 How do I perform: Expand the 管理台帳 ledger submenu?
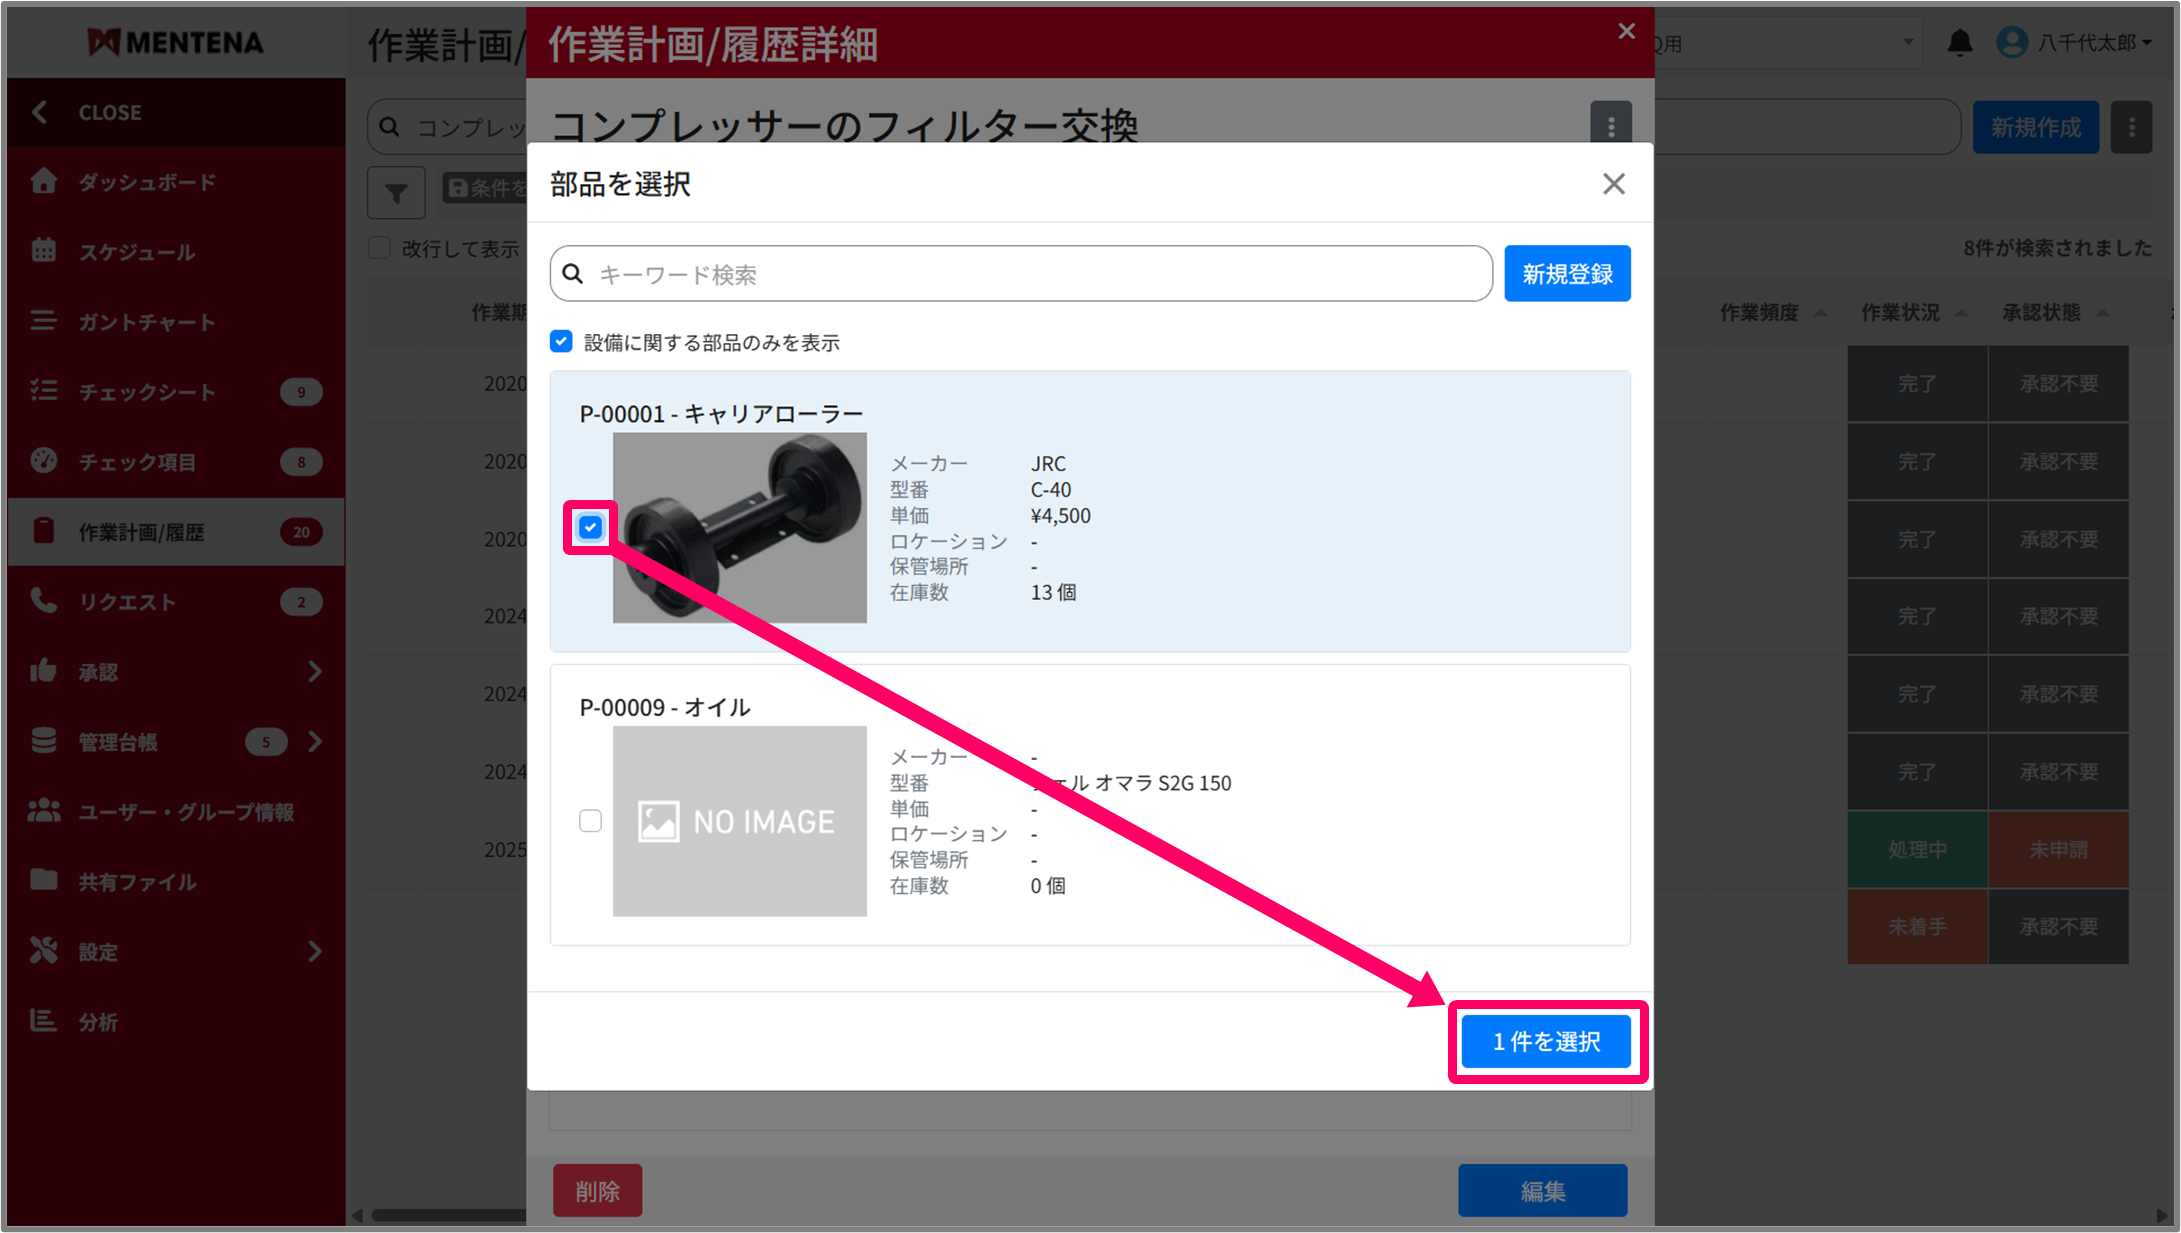[315, 742]
